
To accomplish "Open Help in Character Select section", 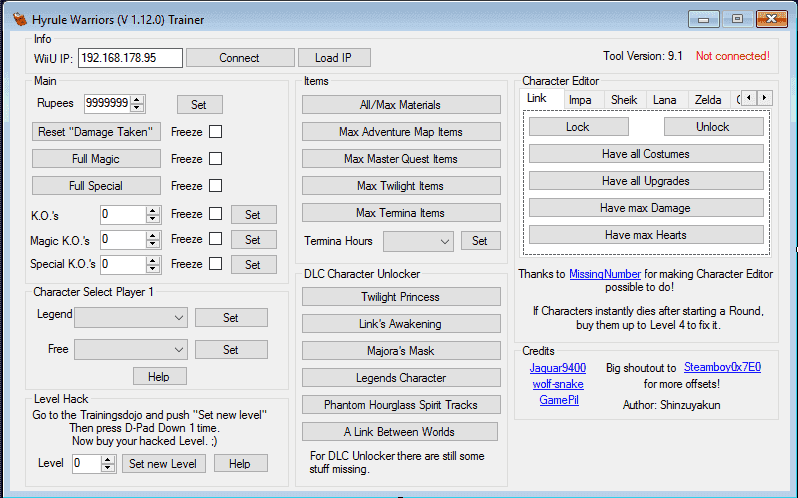I will click(x=159, y=376).
